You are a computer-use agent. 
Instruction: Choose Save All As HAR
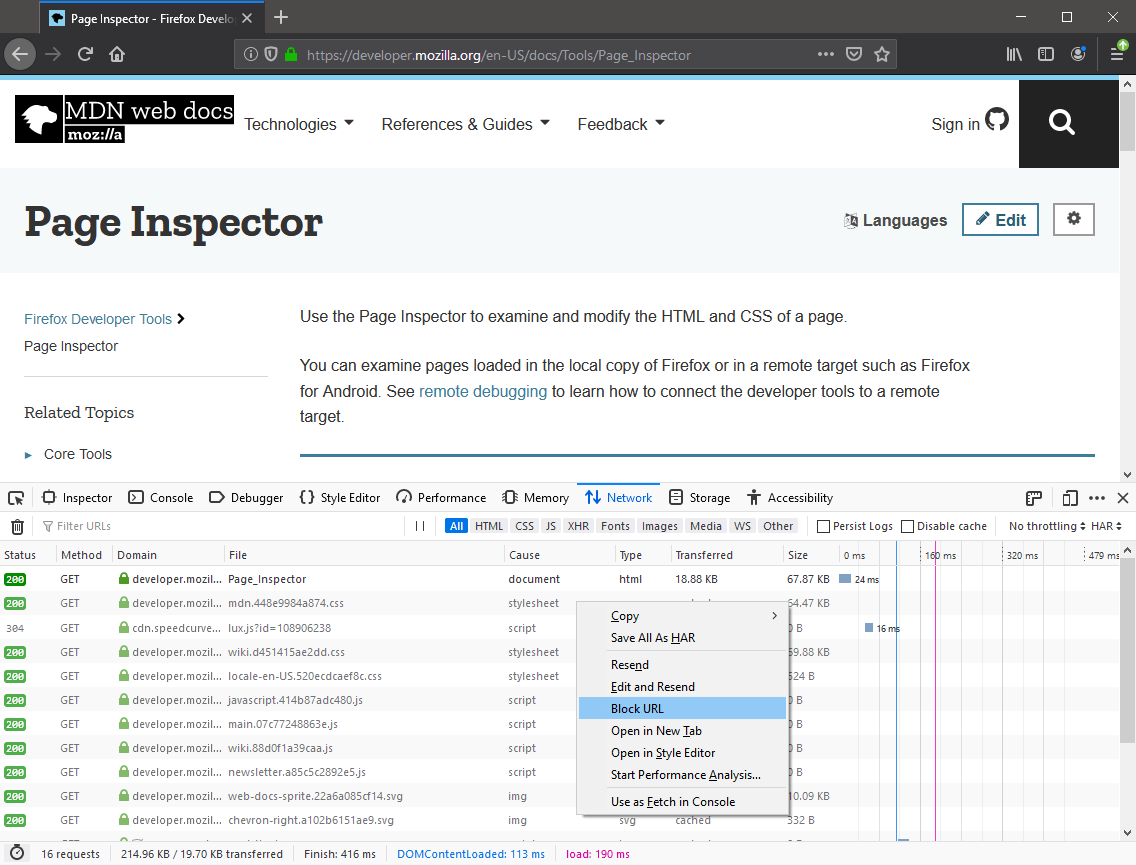click(682, 638)
